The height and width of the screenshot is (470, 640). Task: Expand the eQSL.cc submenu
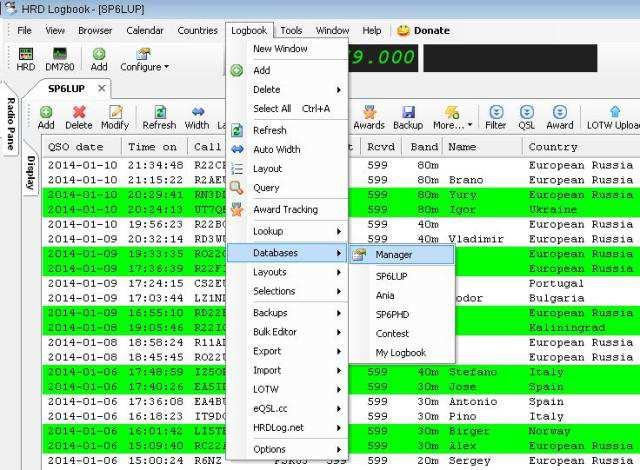click(287, 408)
